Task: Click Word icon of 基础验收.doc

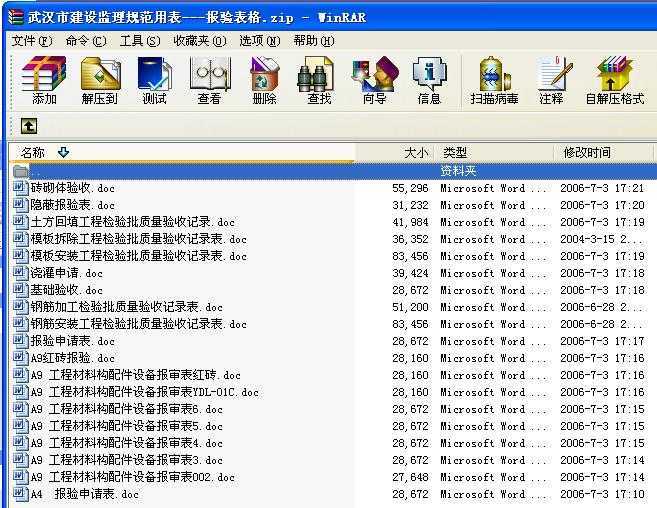Action: pyautogui.click(x=20, y=289)
